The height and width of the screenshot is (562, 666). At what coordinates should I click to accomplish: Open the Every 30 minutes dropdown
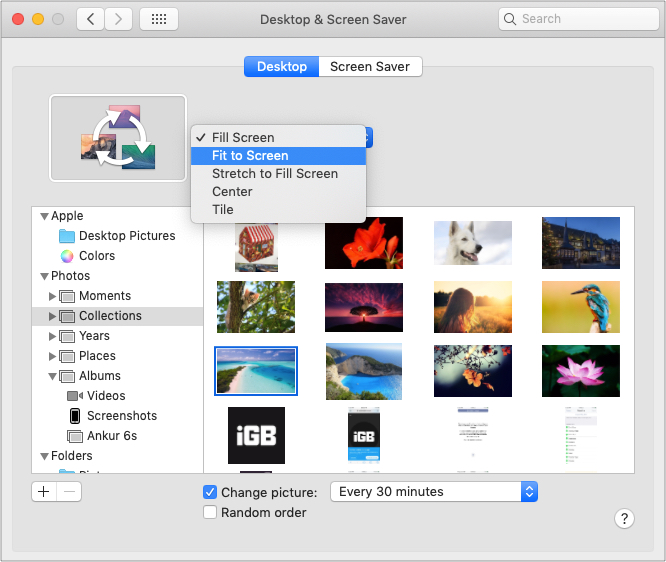pyautogui.click(x=434, y=491)
